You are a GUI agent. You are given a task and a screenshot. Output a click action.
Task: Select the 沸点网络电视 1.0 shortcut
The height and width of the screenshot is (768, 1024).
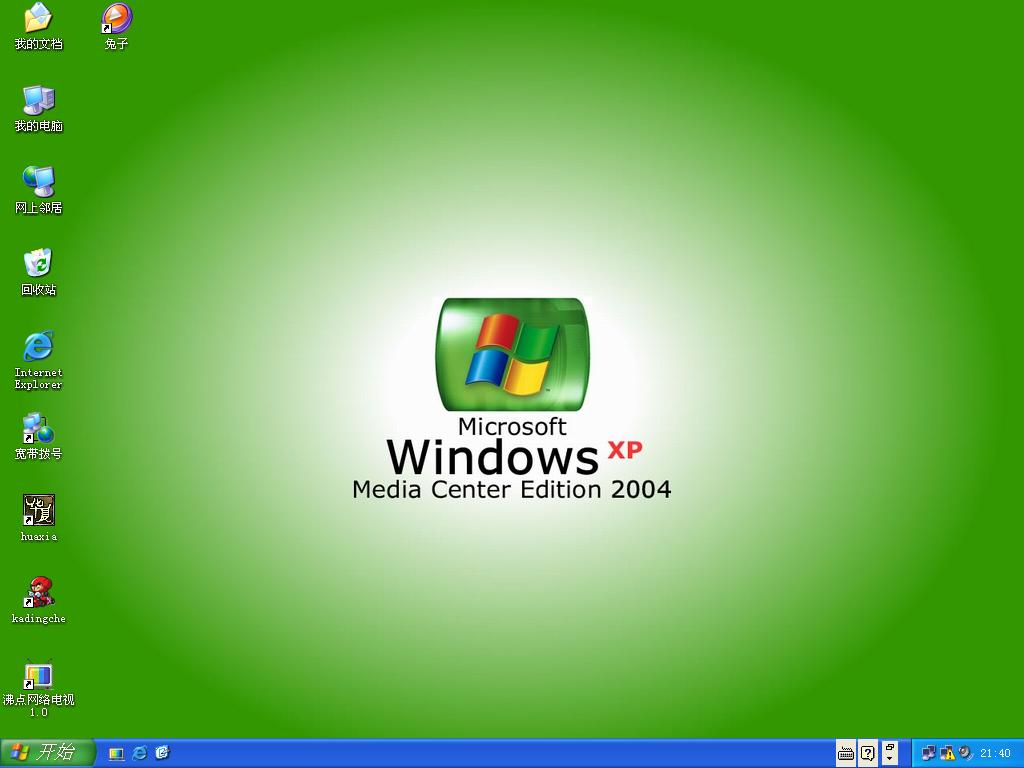click(39, 688)
